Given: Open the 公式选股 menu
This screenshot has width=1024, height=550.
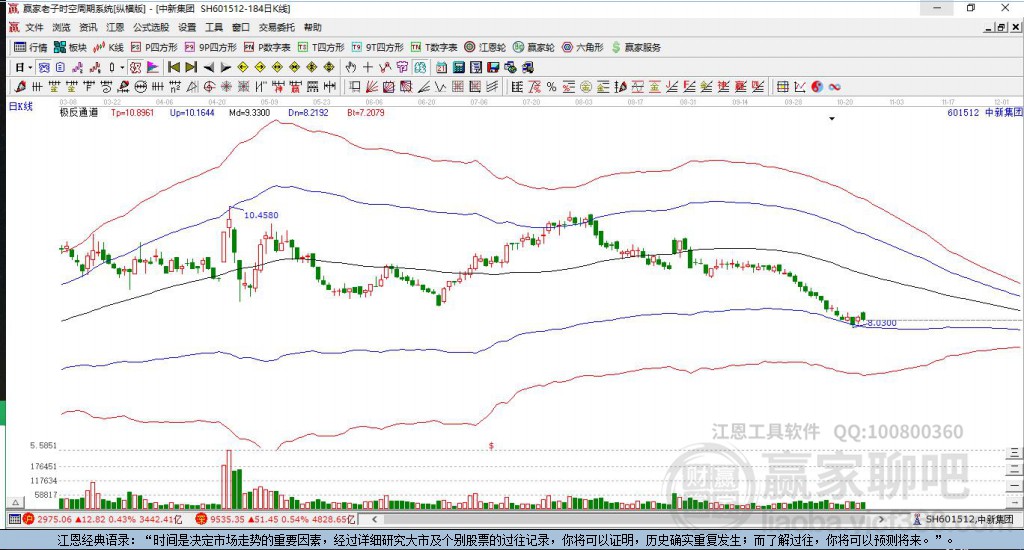Looking at the screenshot, I should coord(151,27).
